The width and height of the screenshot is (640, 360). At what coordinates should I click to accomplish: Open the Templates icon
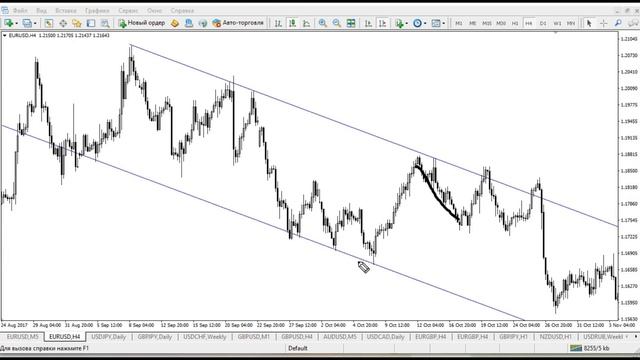coord(436,23)
